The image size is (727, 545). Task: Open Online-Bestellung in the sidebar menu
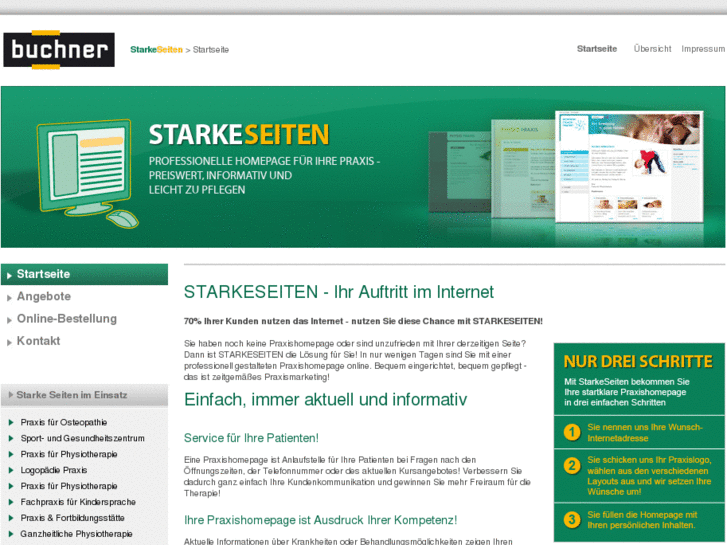(x=67, y=319)
